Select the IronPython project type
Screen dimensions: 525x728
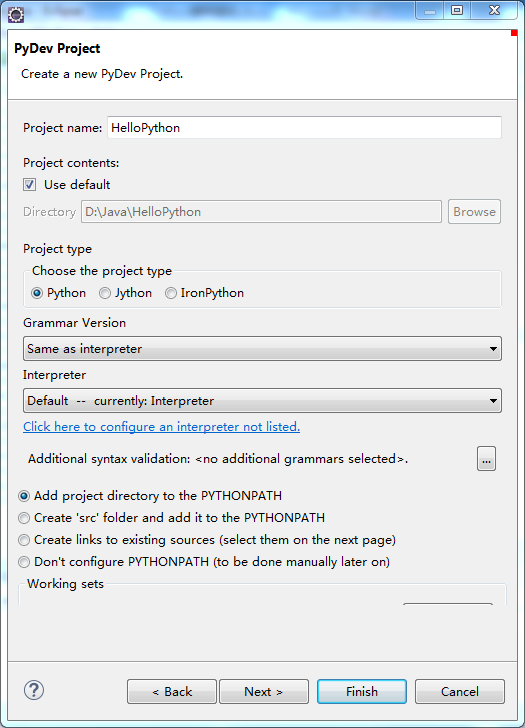point(170,293)
